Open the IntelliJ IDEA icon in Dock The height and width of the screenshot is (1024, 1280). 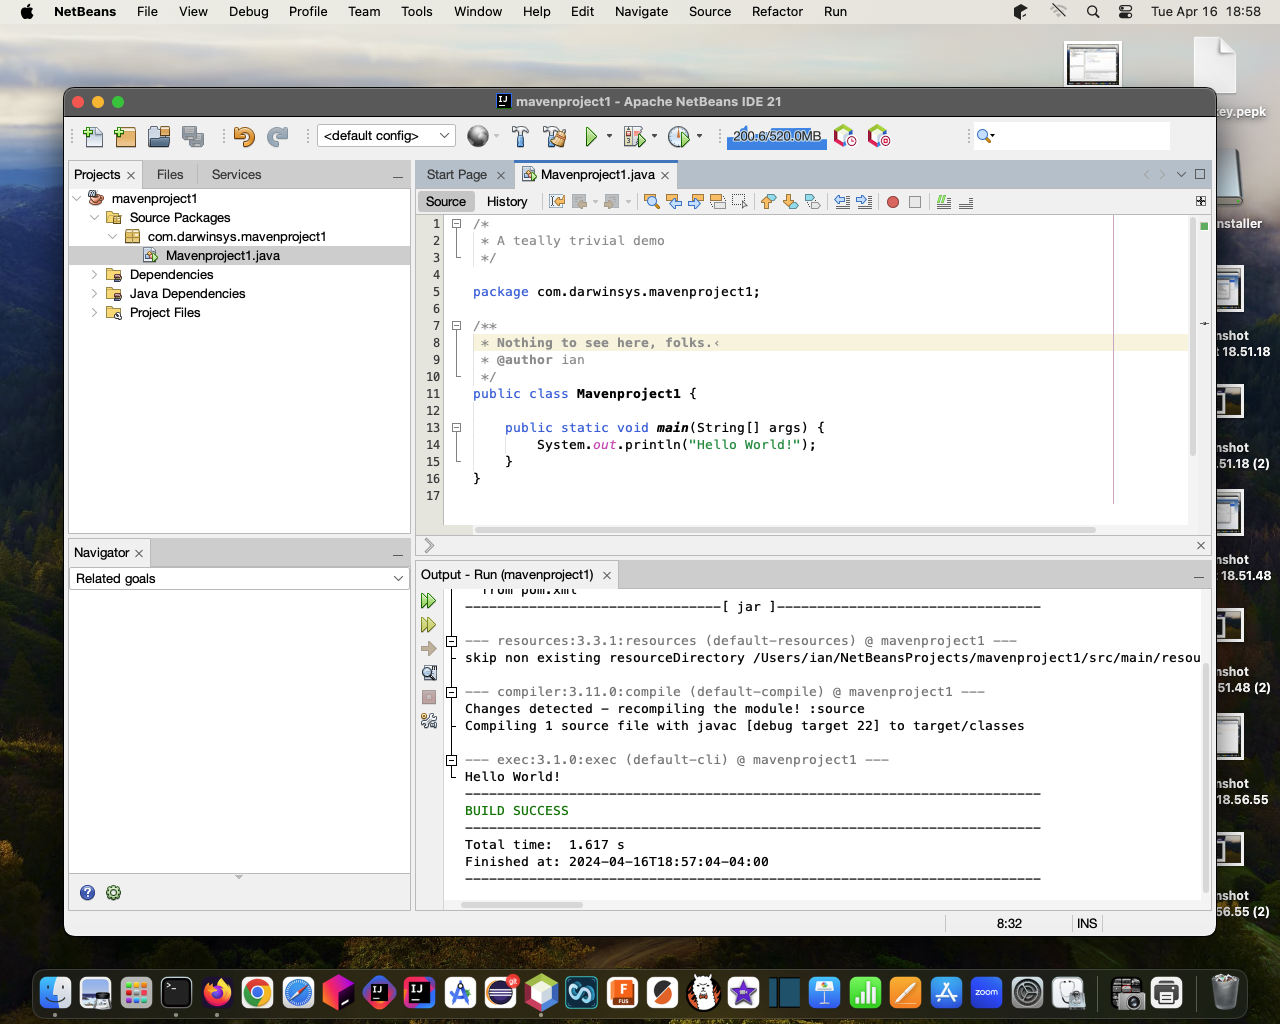[x=419, y=992]
